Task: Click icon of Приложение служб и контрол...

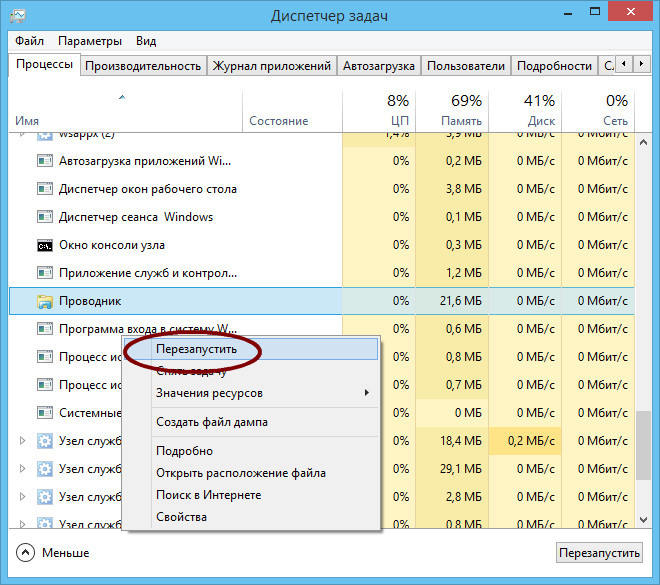Action: pos(45,273)
